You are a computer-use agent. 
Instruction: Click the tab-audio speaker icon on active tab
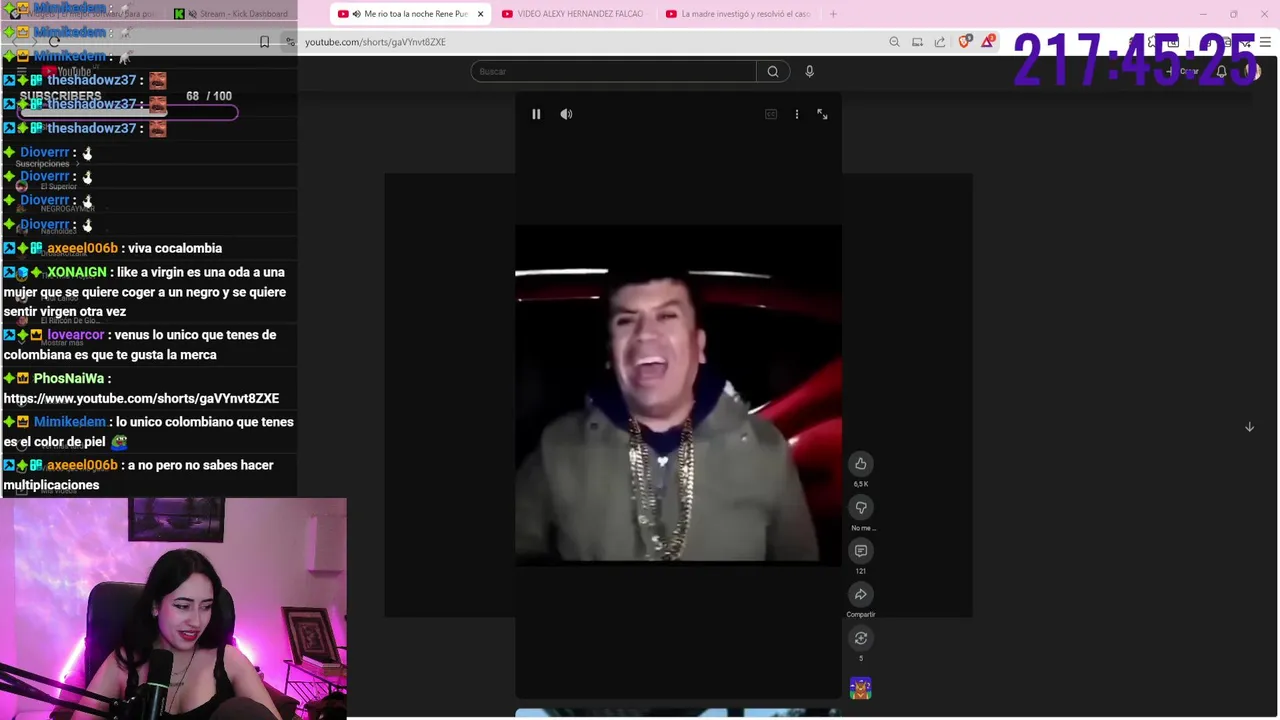click(x=357, y=14)
